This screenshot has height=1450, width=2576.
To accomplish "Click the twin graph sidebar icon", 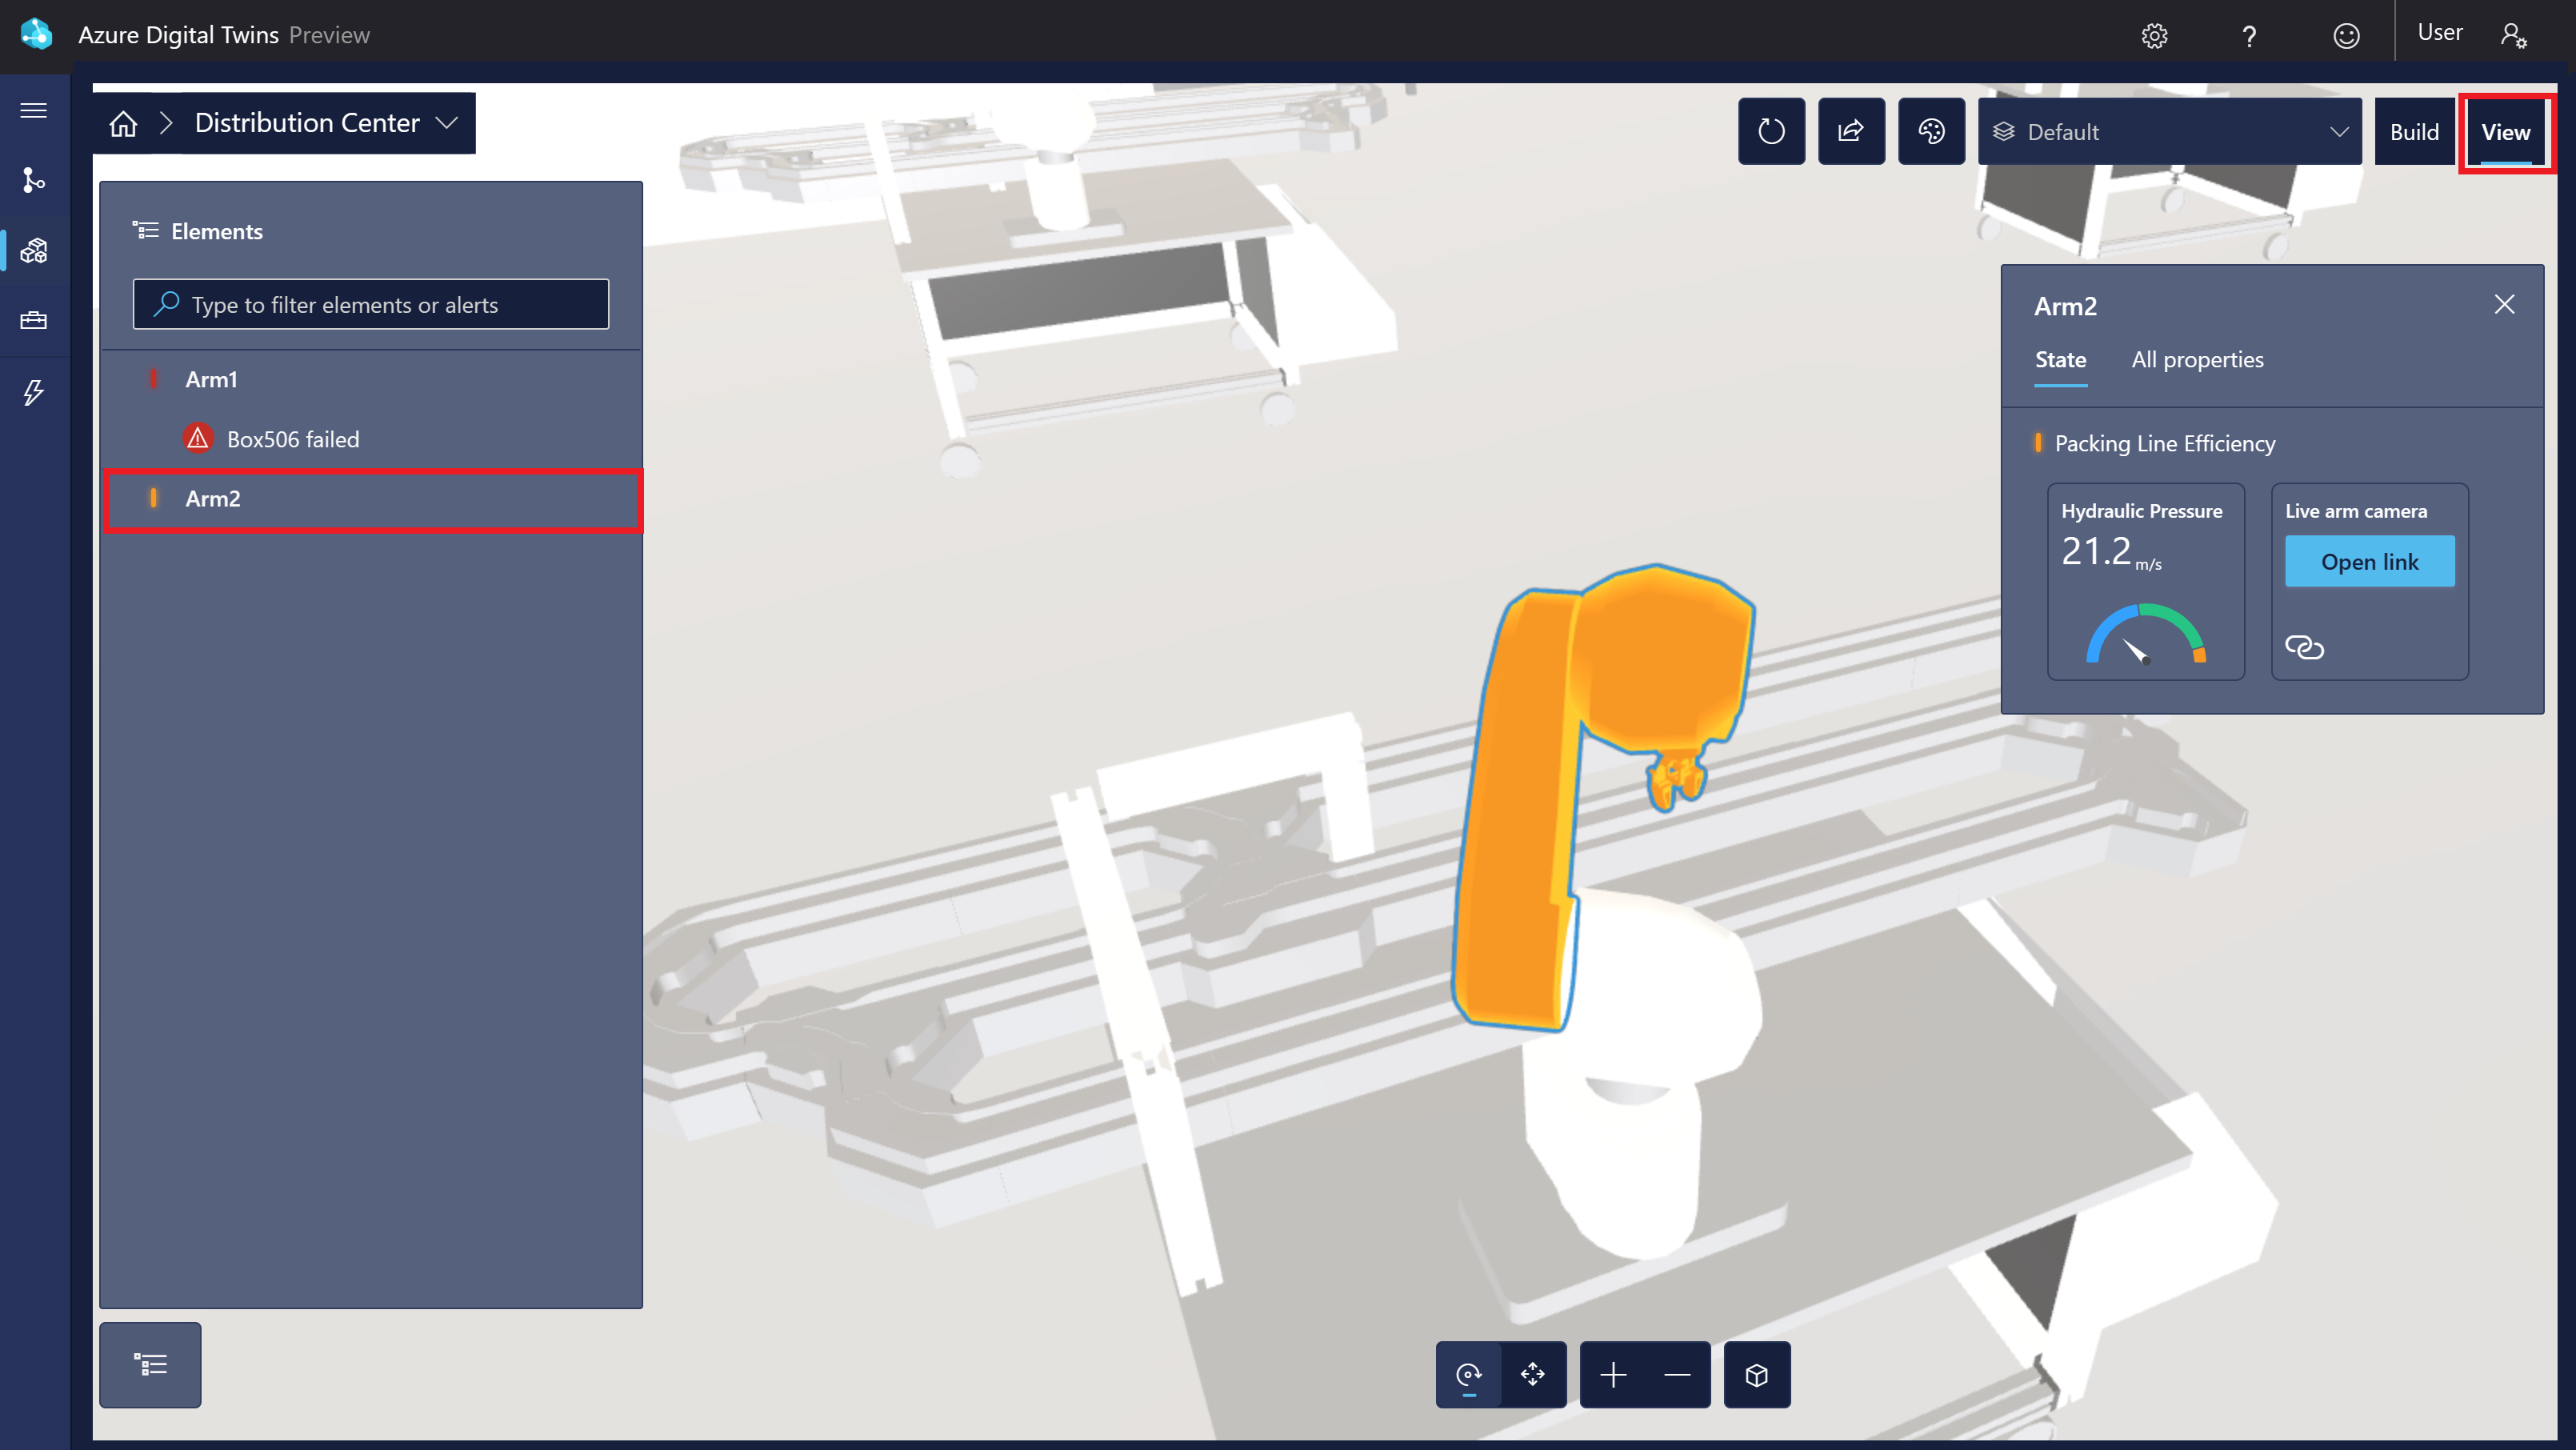I will pos(34,180).
